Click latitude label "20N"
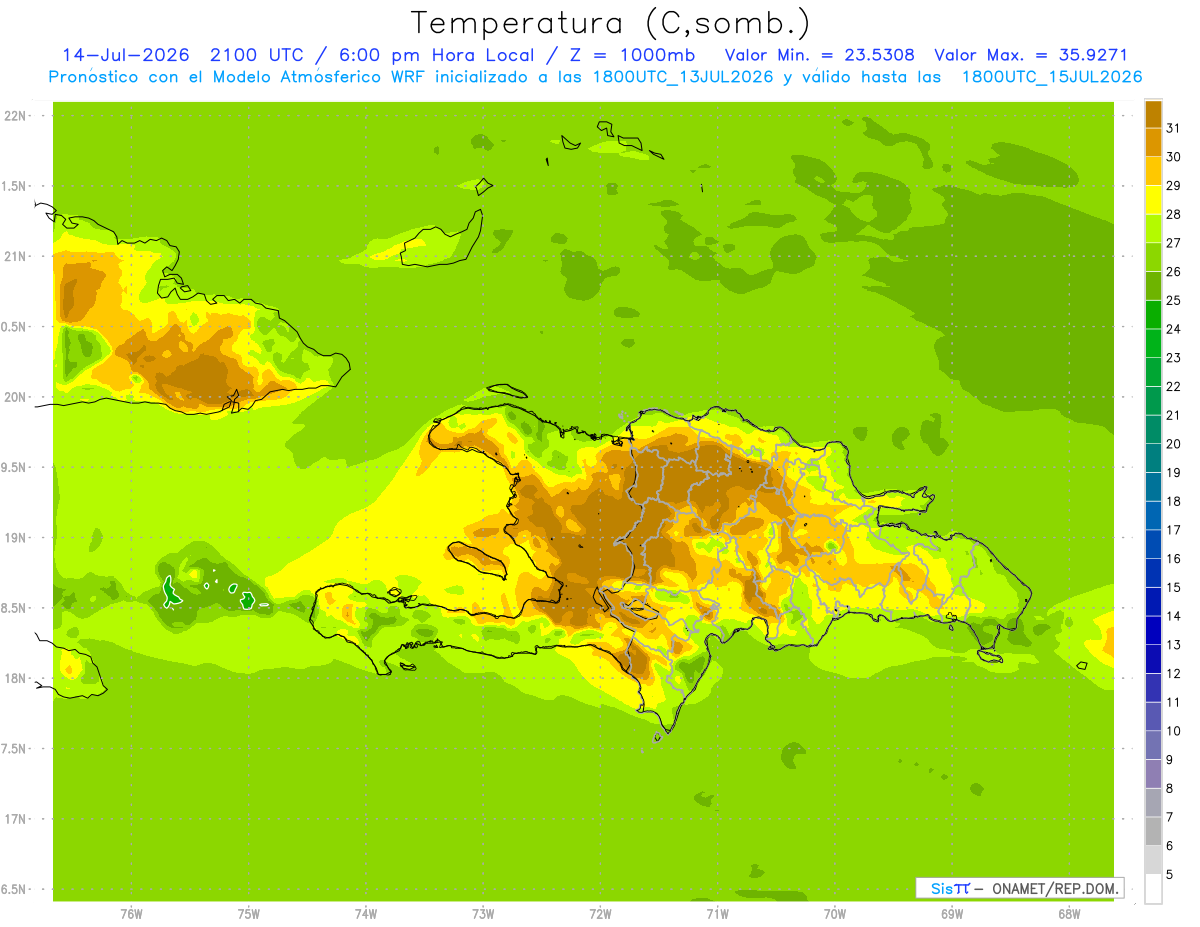This screenshot has width=1200, height=927. pyautogui.click(x=16, y=397)
